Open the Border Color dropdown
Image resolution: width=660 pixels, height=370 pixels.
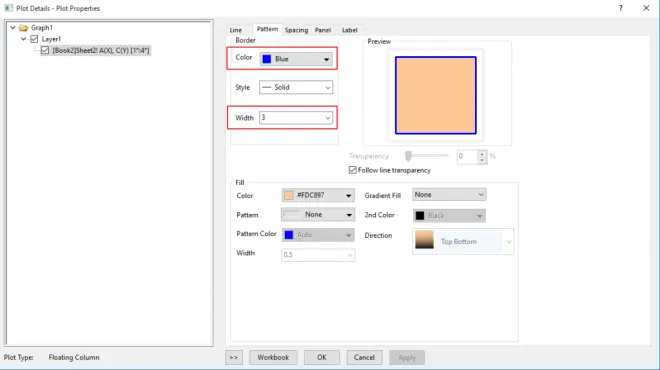coord(296,59)
